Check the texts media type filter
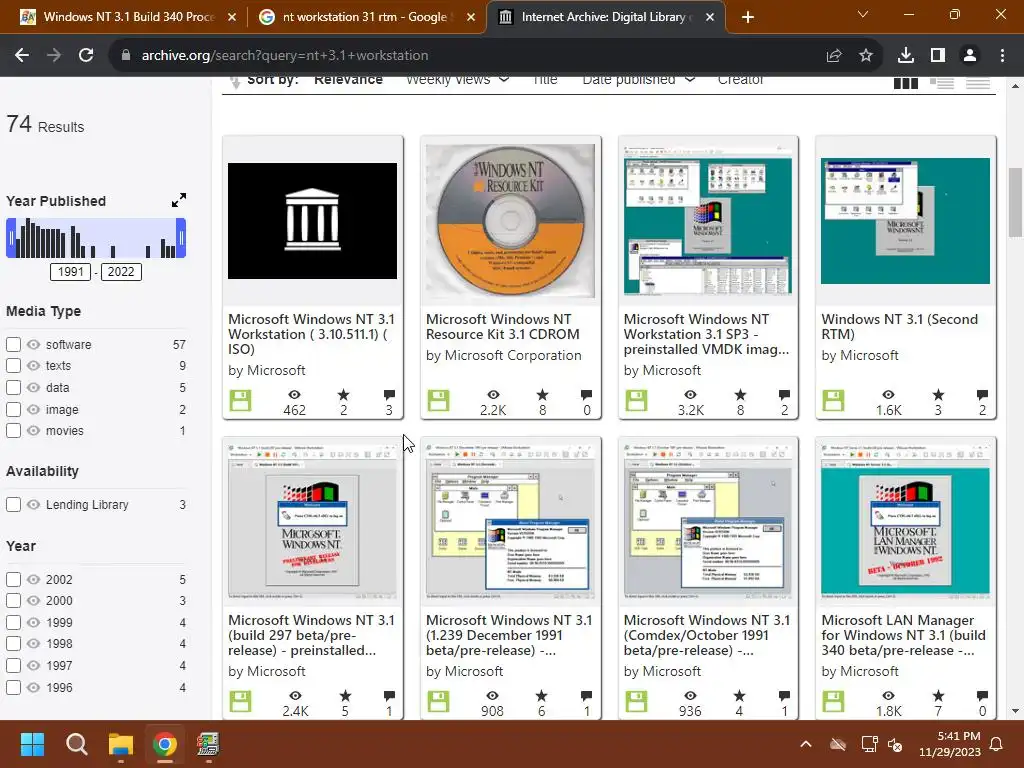Image resolution: width=1024 pixels, height=768 pixels. pos(13,366)
